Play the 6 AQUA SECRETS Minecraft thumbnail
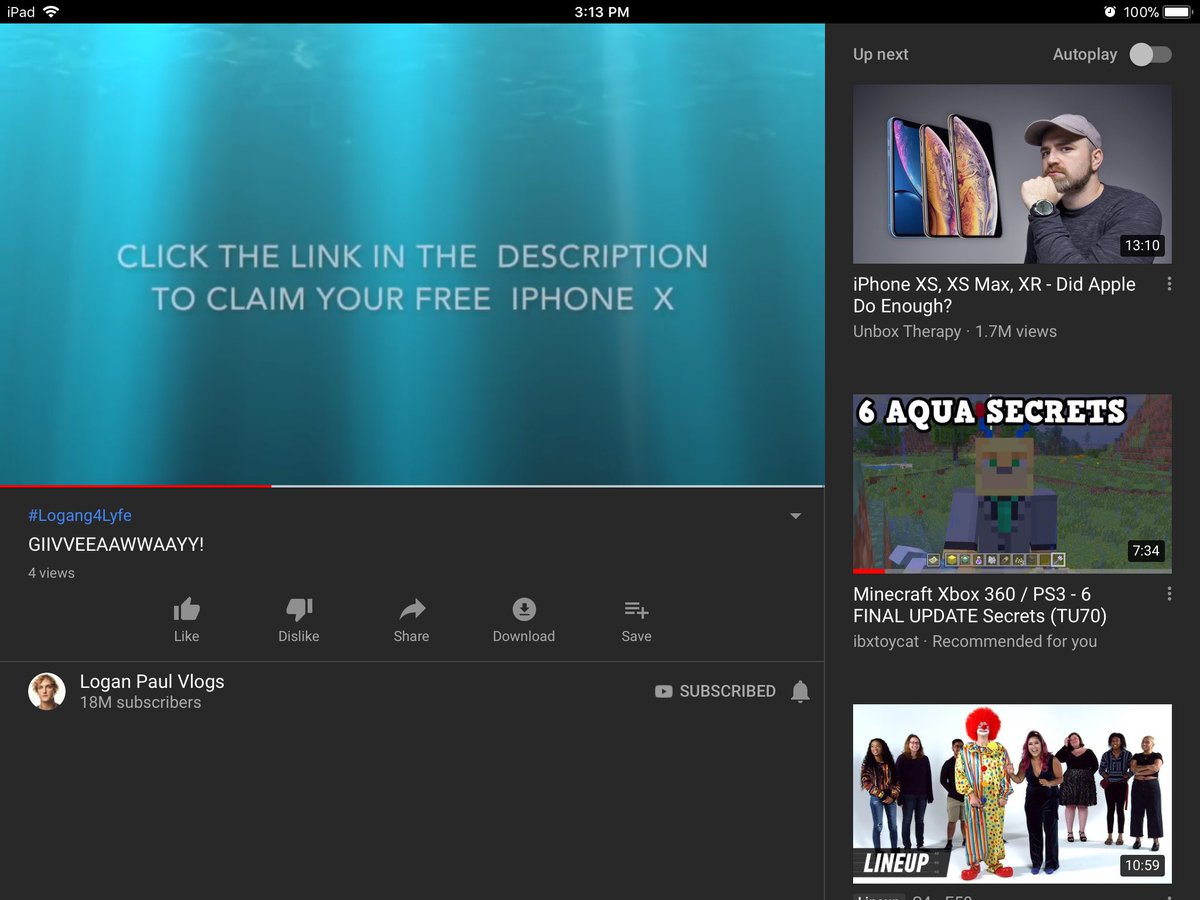 pos(1012,484)
